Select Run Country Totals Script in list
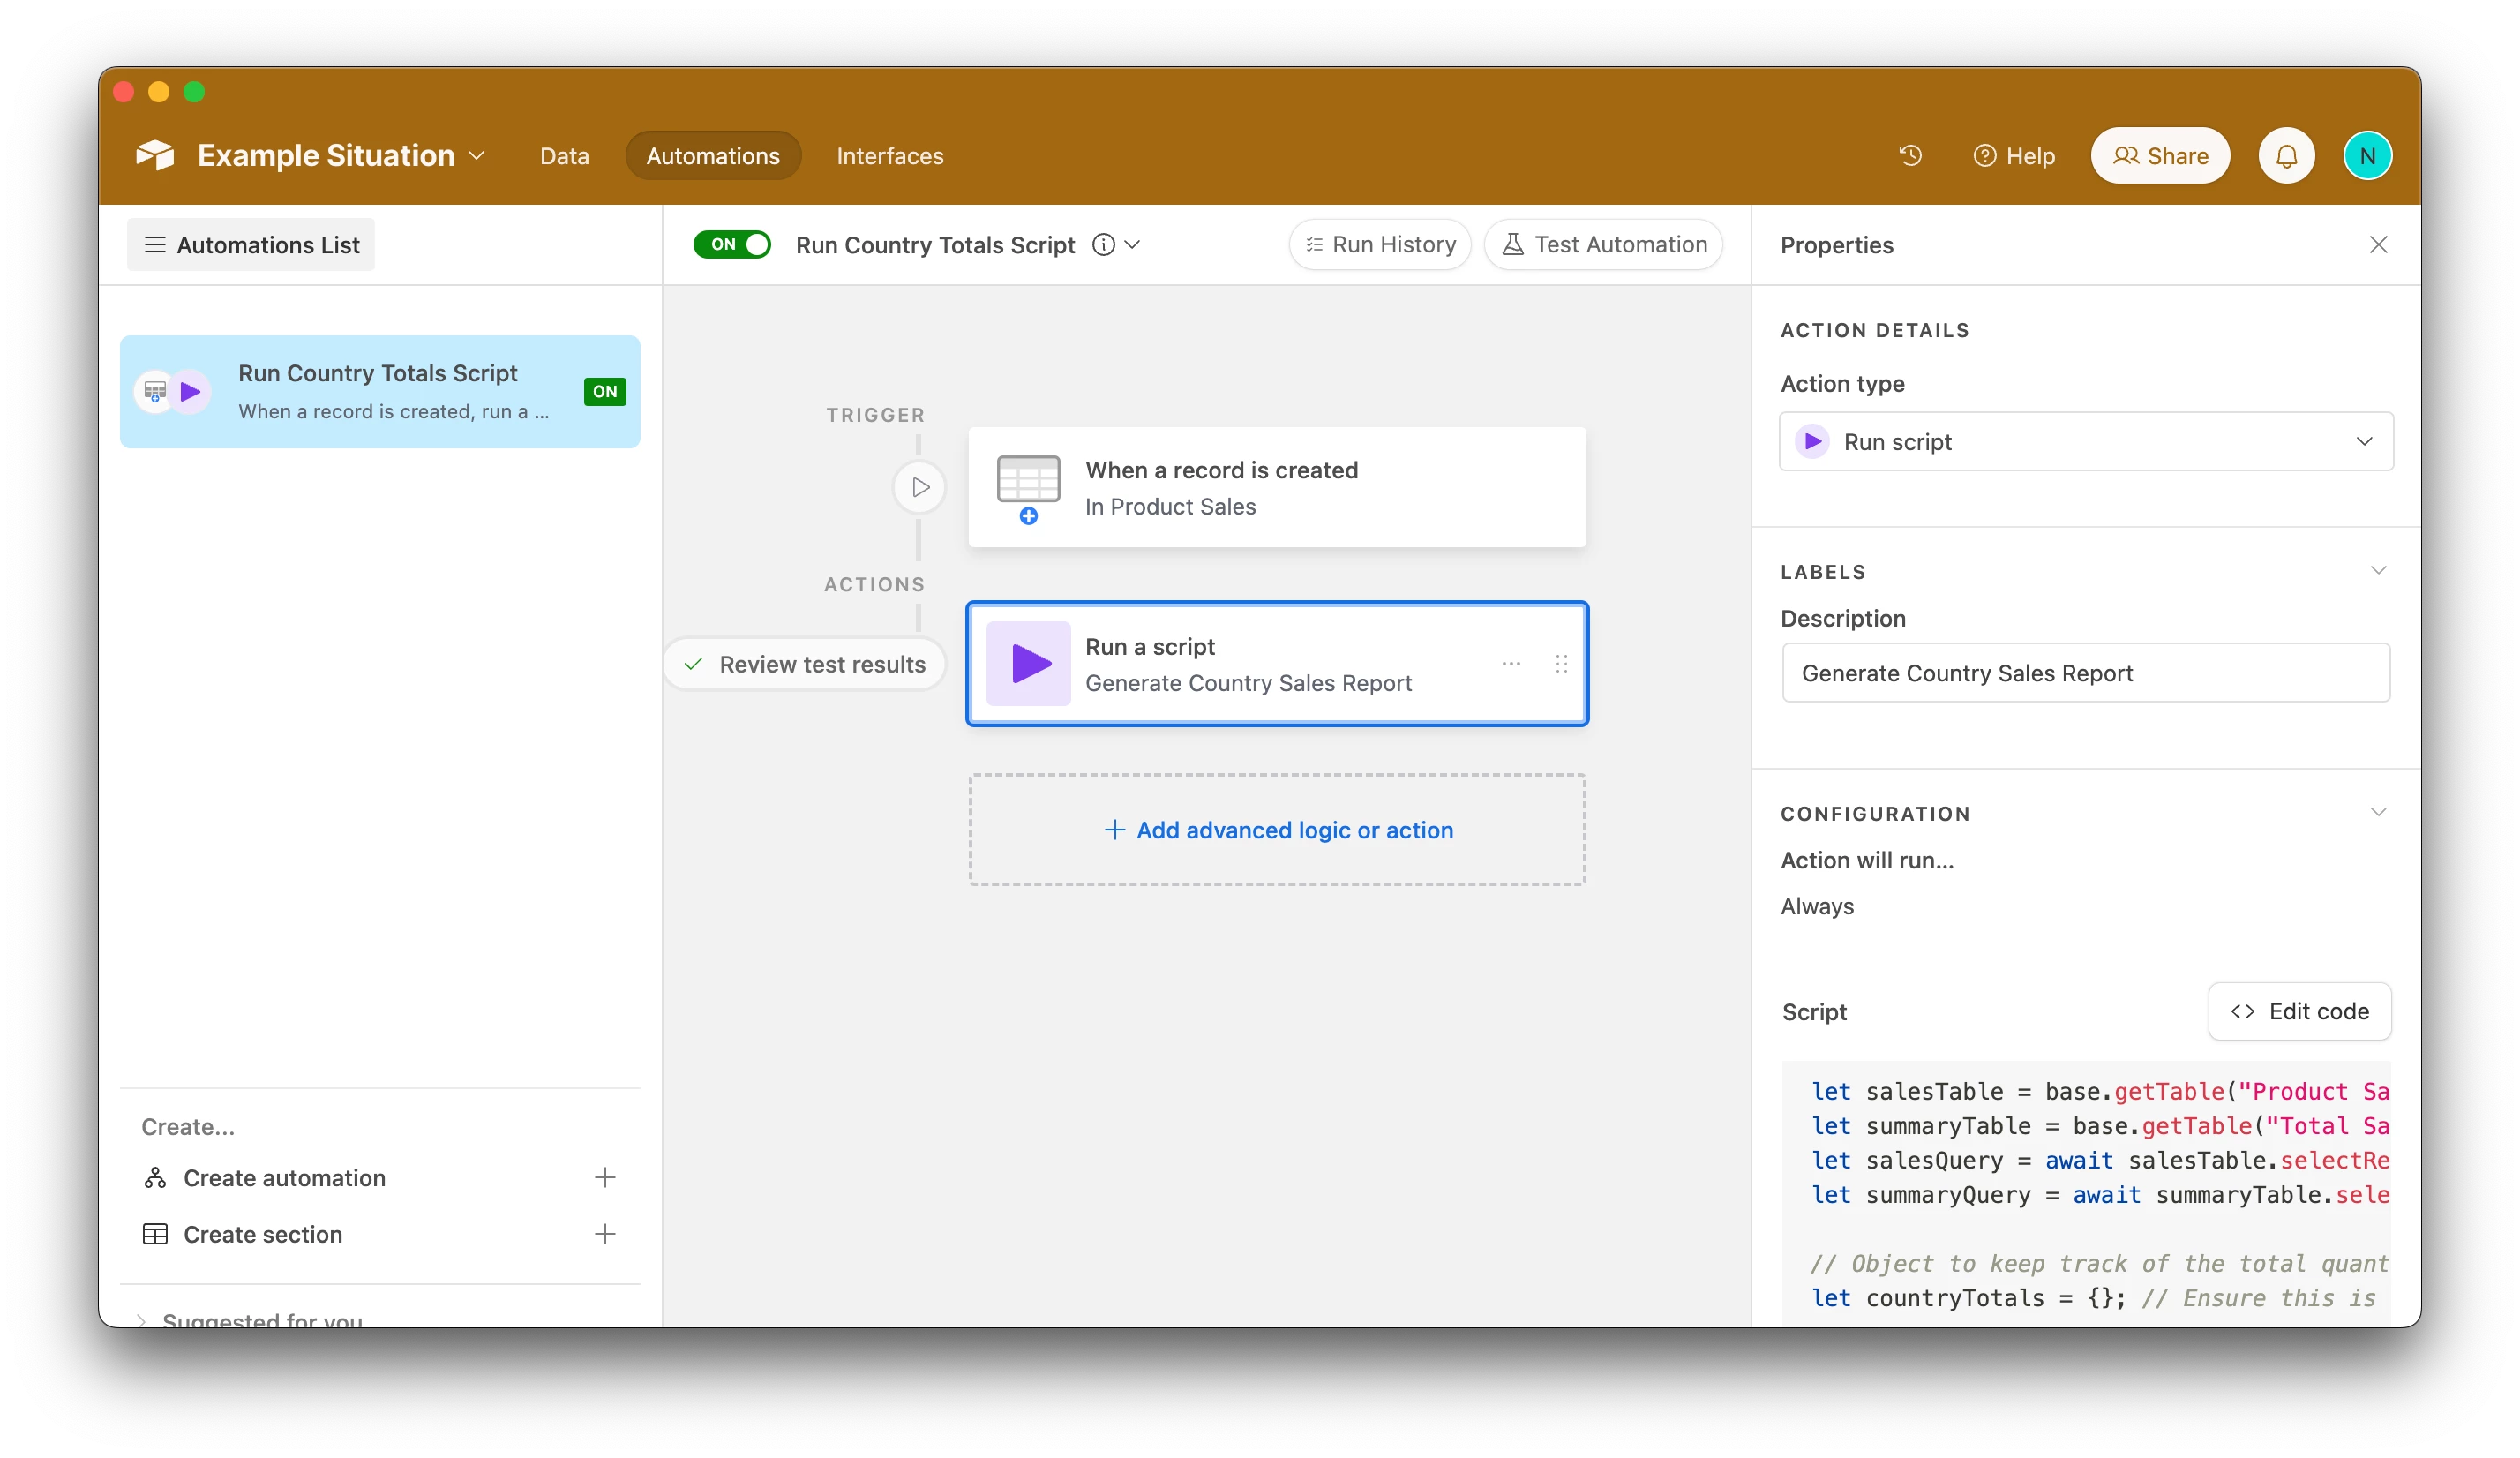2520x1458 pixels. click(380, 391)
